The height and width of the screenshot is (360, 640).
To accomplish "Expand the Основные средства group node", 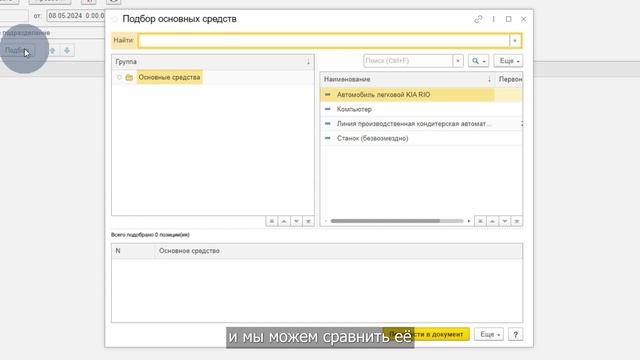I will [x=119, y=77].
